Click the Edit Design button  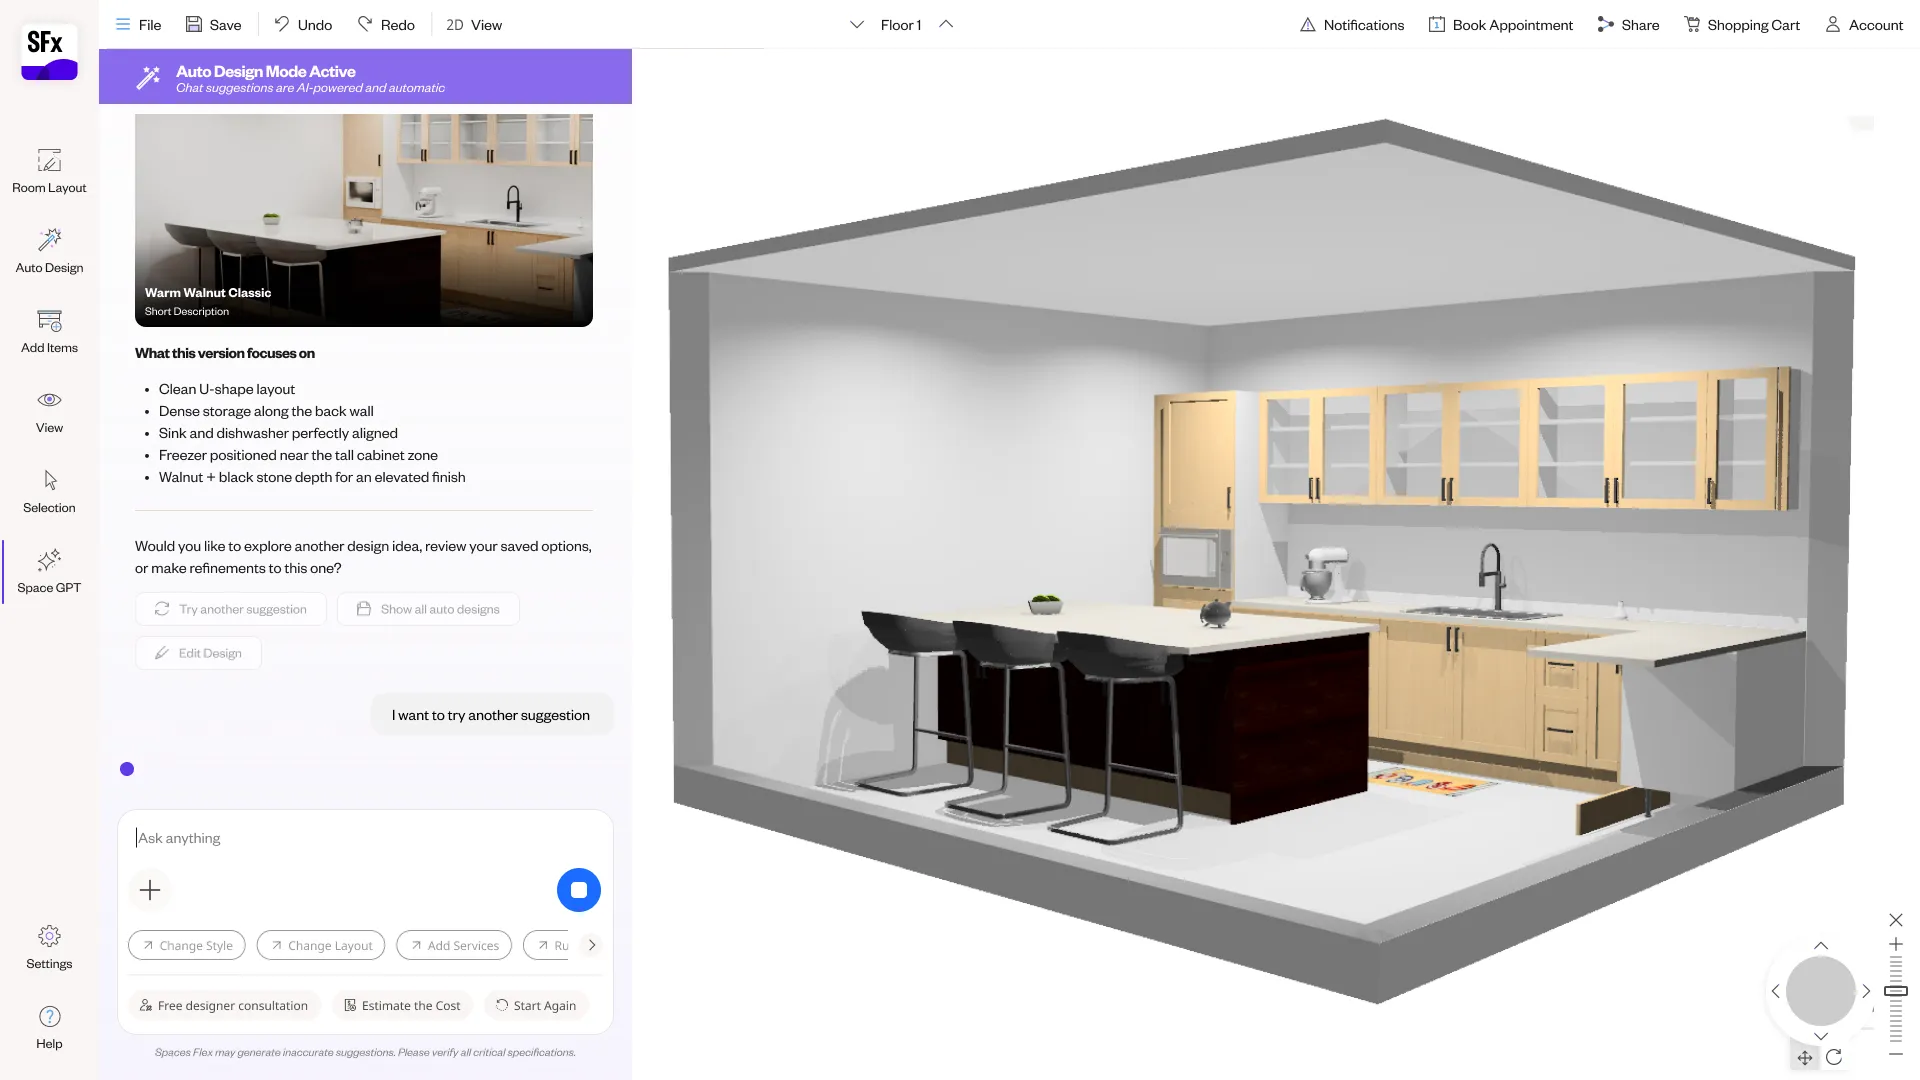198,653
